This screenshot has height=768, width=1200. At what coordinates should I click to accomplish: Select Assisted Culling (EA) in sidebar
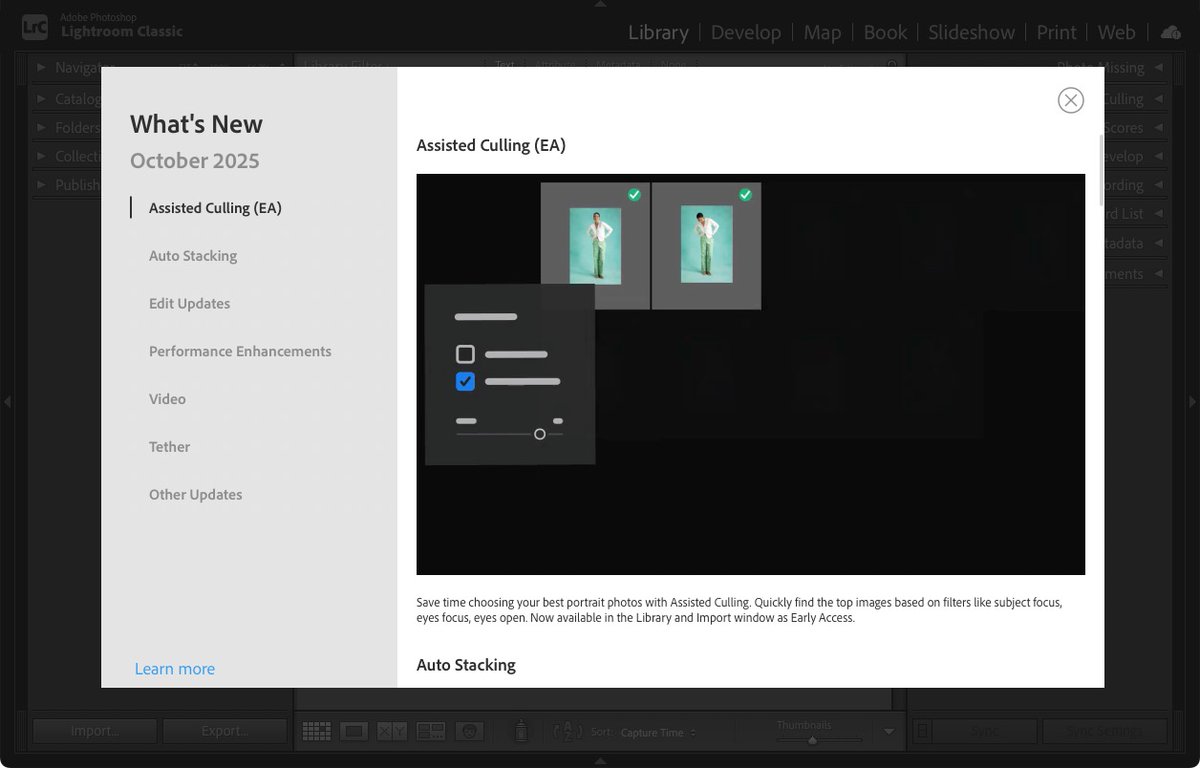(x=215, y=208)
